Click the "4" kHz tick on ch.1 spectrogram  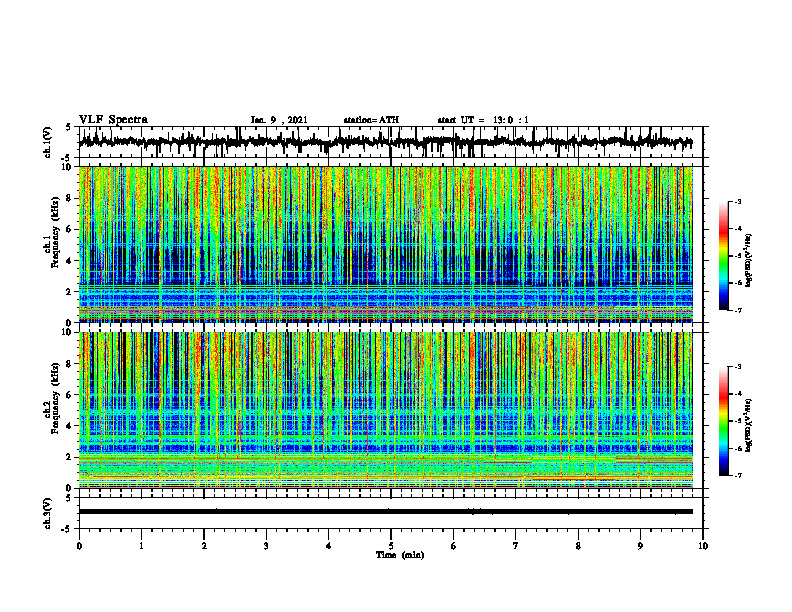(70, 261)
